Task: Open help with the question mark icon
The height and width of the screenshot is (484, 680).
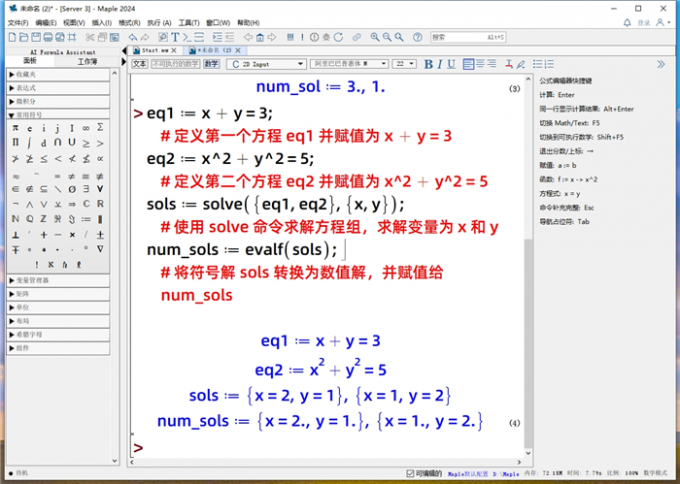Action: tap(418, 37)
